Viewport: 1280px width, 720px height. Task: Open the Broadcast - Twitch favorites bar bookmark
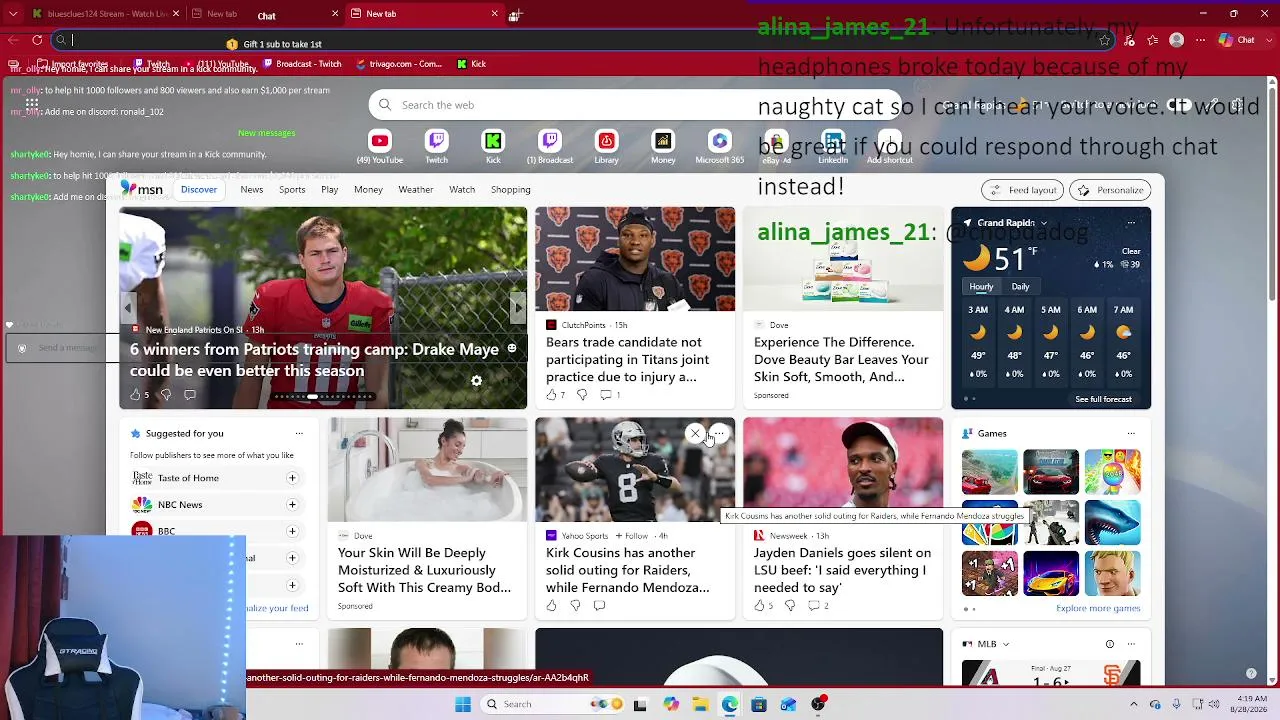click(303, 64)
